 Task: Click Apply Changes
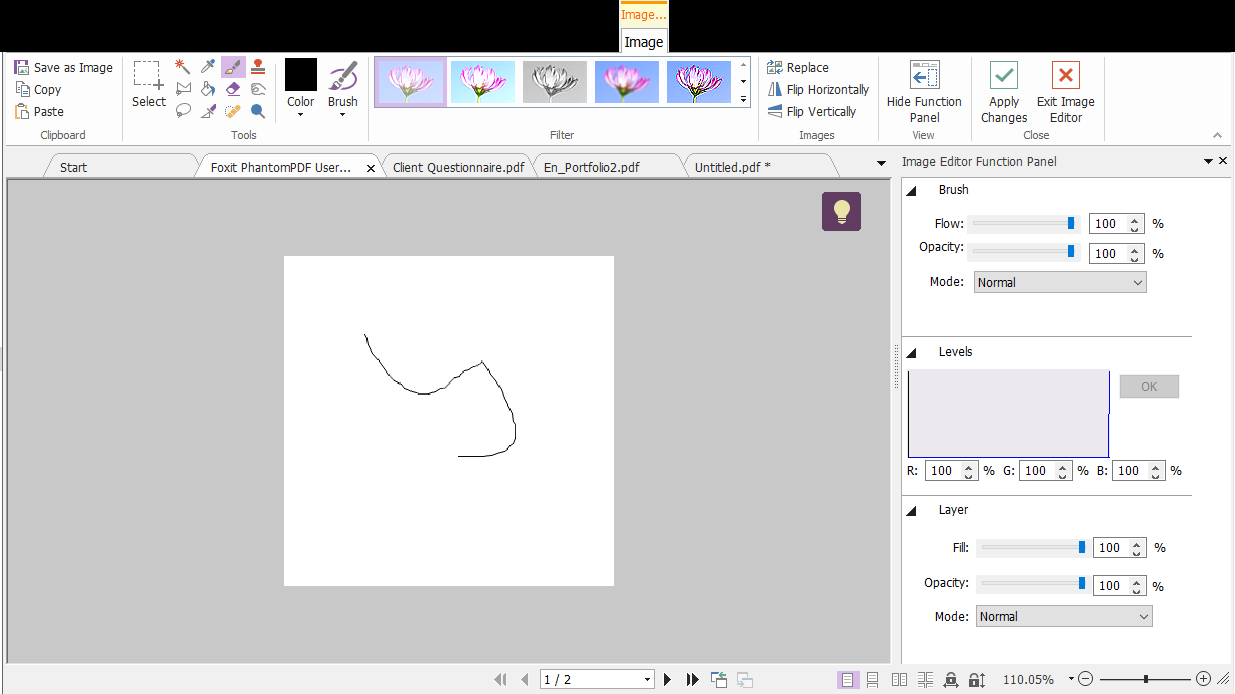pos(1004,91)
